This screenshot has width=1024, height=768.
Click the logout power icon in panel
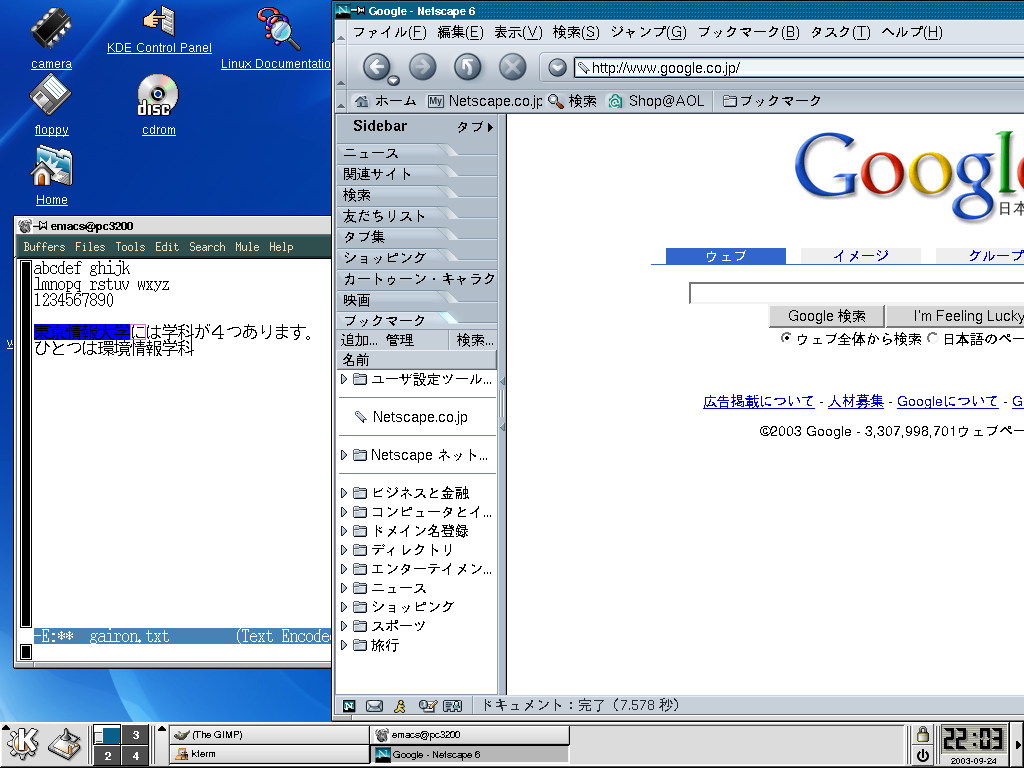coord(922,756)
